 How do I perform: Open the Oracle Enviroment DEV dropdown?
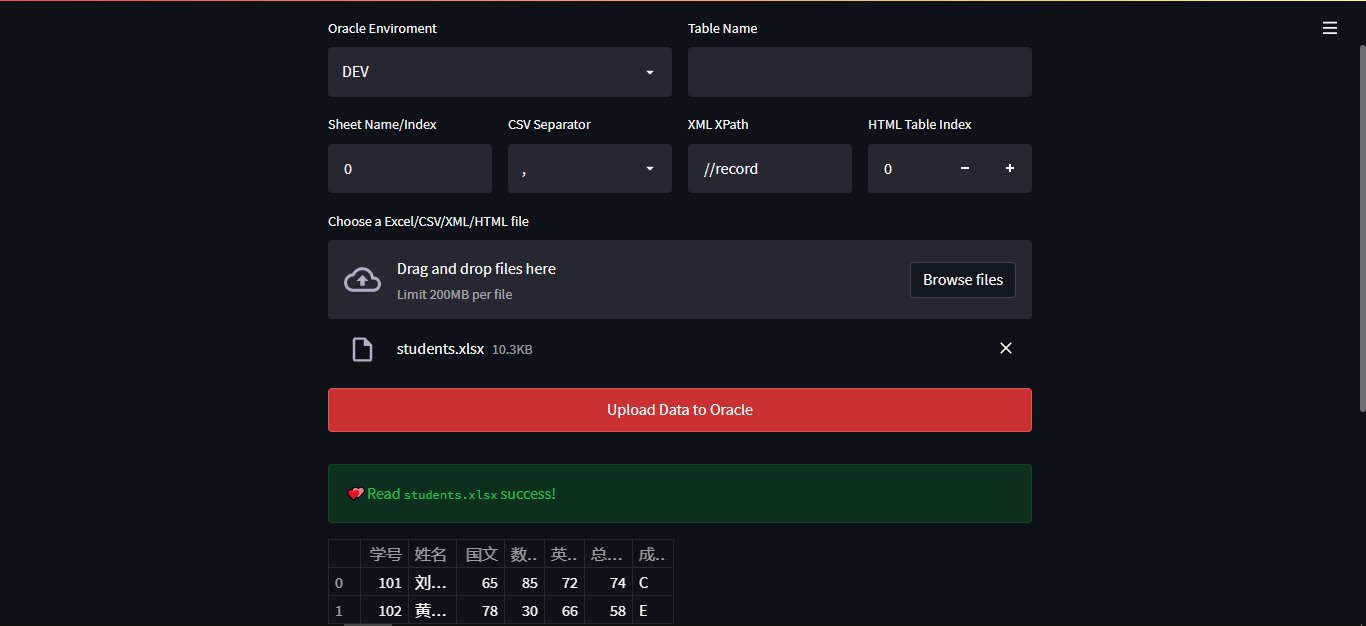(x=500, y=72)
